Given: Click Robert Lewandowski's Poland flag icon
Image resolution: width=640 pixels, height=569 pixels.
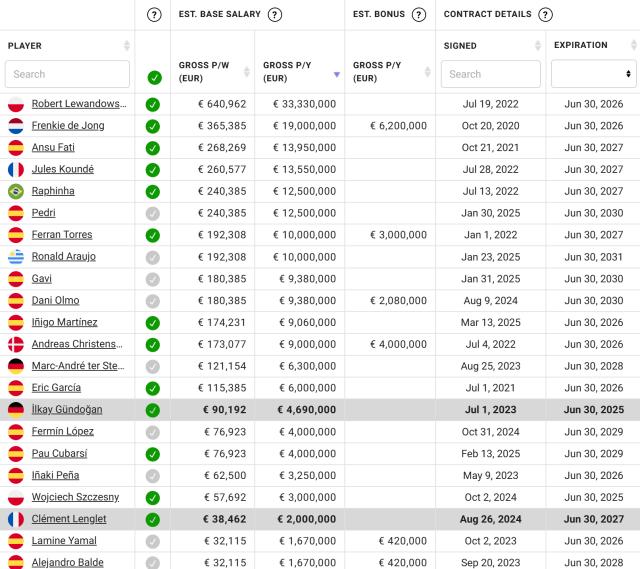Looking at the screenshot, I should 16,104.
